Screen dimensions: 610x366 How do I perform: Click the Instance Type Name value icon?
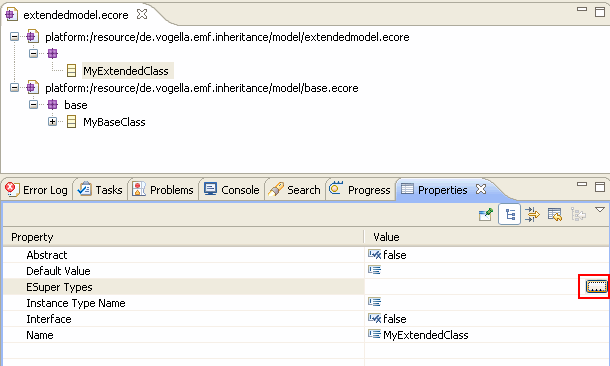click(x=374, y=302)
